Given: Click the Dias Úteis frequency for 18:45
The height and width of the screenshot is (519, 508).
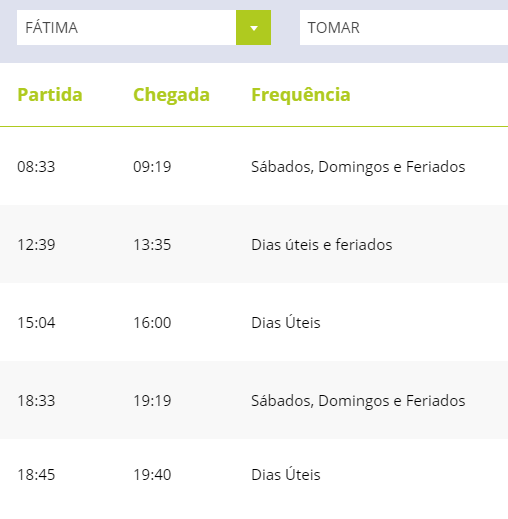Looking at the screenshot, I should 286,474.
